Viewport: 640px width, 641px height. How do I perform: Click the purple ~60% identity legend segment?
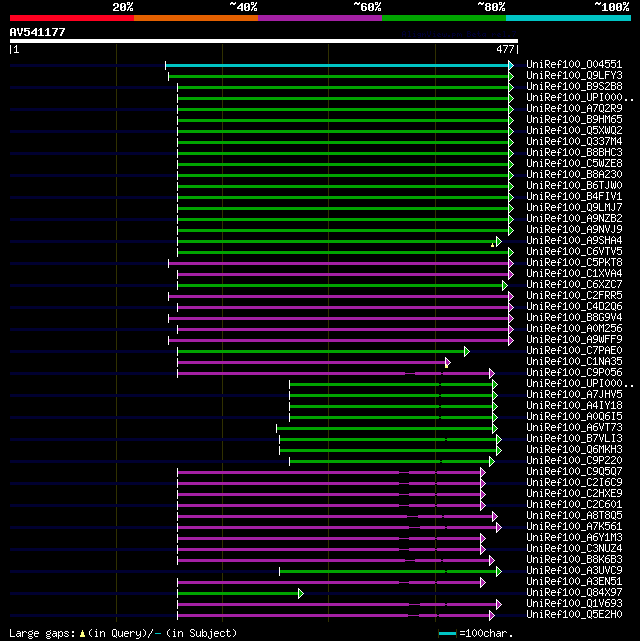tap(320, 18)
